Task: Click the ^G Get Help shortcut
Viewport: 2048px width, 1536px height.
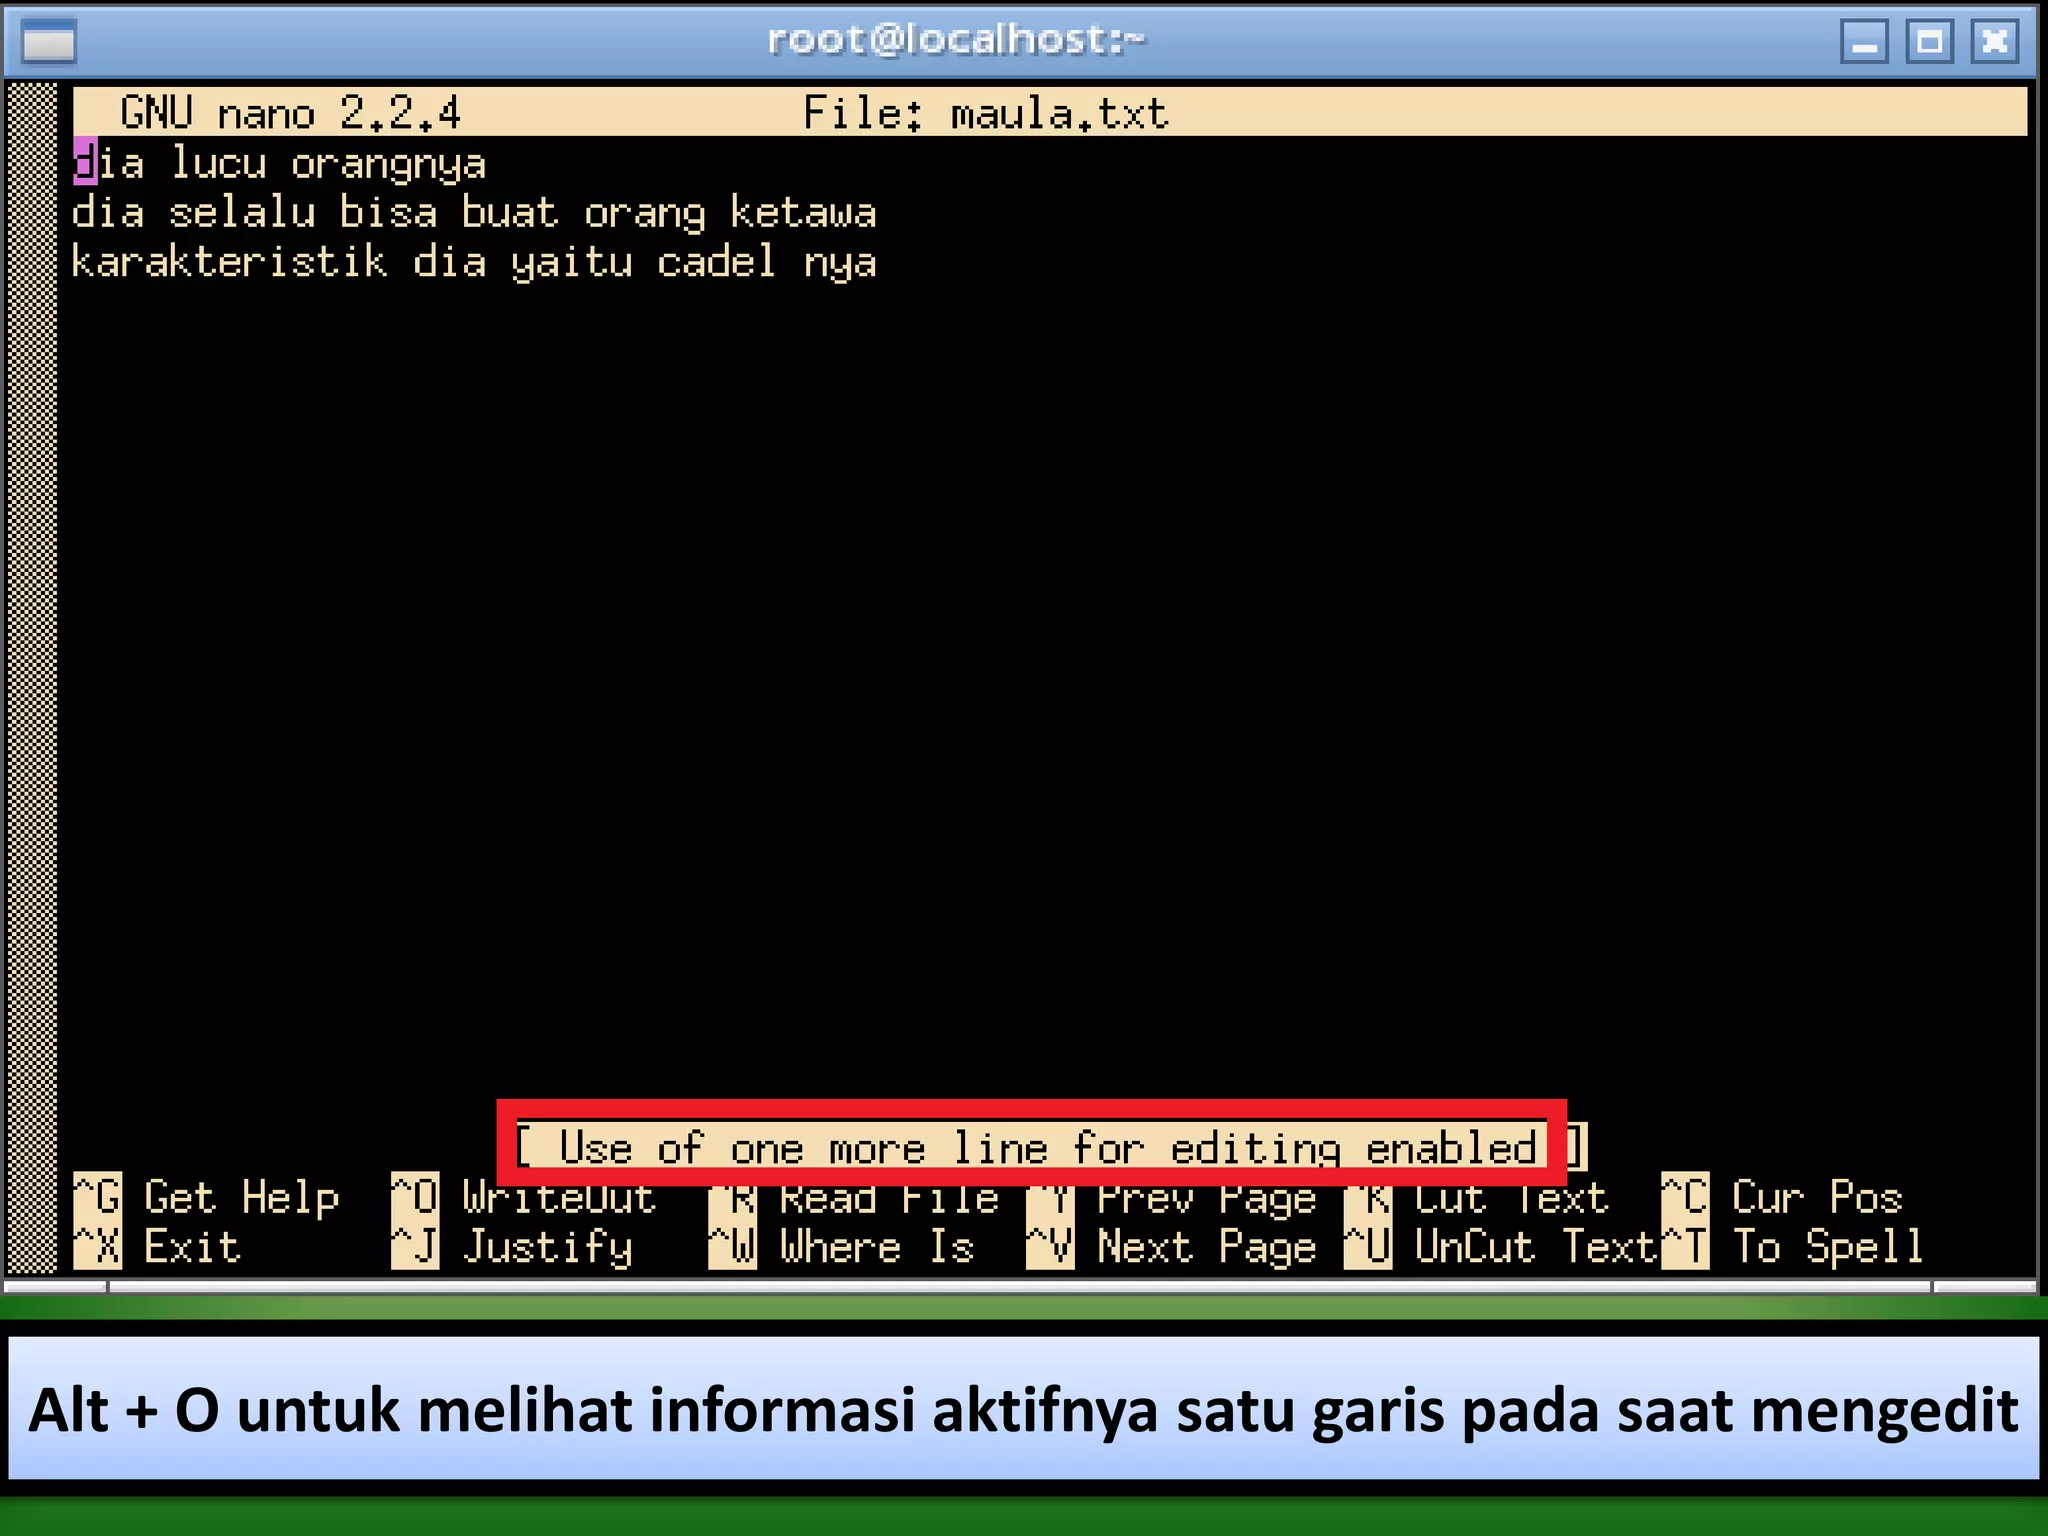Action: pos(207,1197)
